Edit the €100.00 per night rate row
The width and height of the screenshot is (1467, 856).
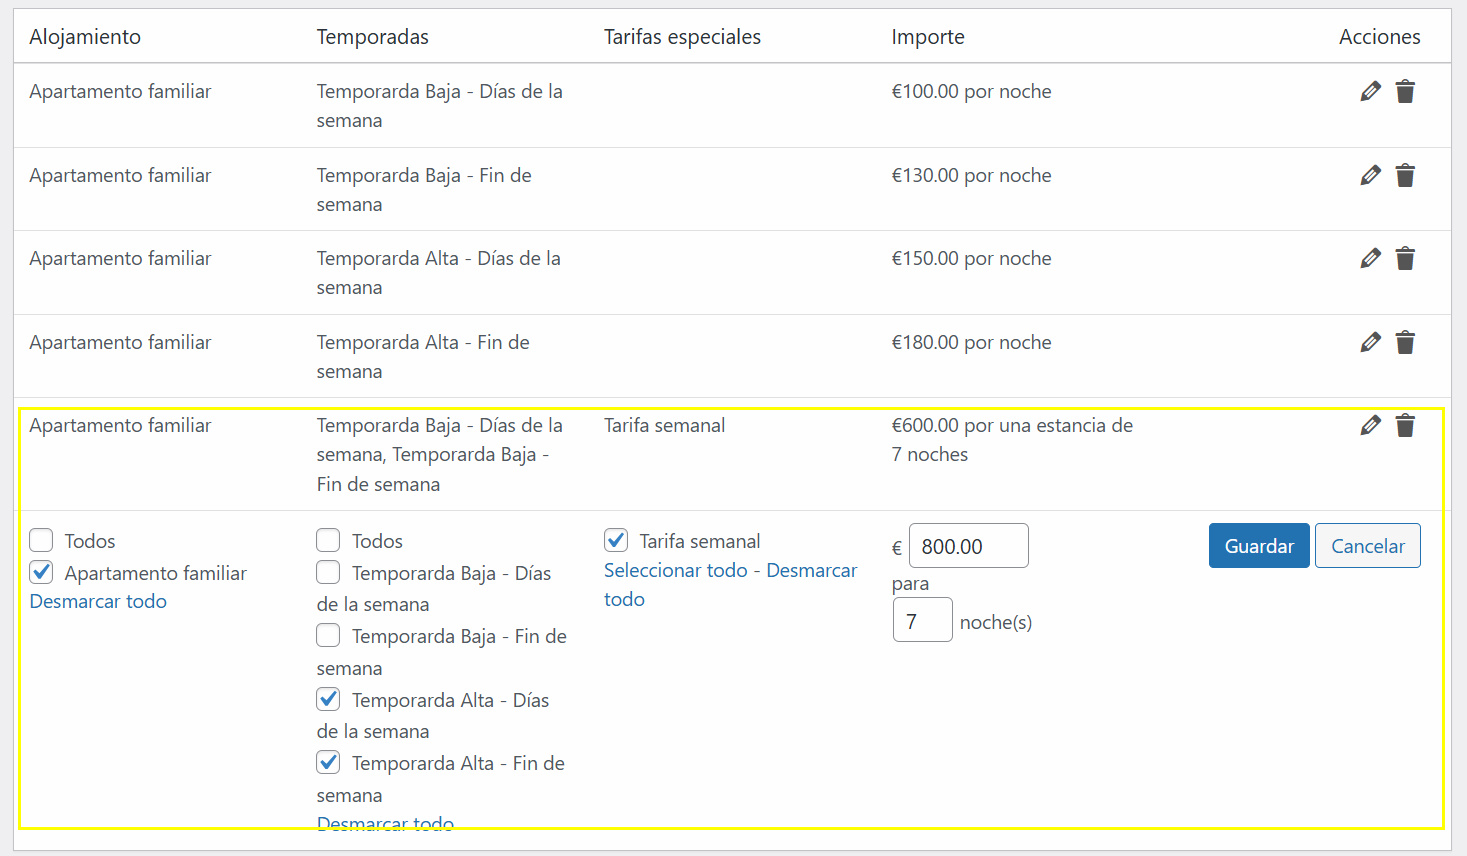tap(1370, 92)
